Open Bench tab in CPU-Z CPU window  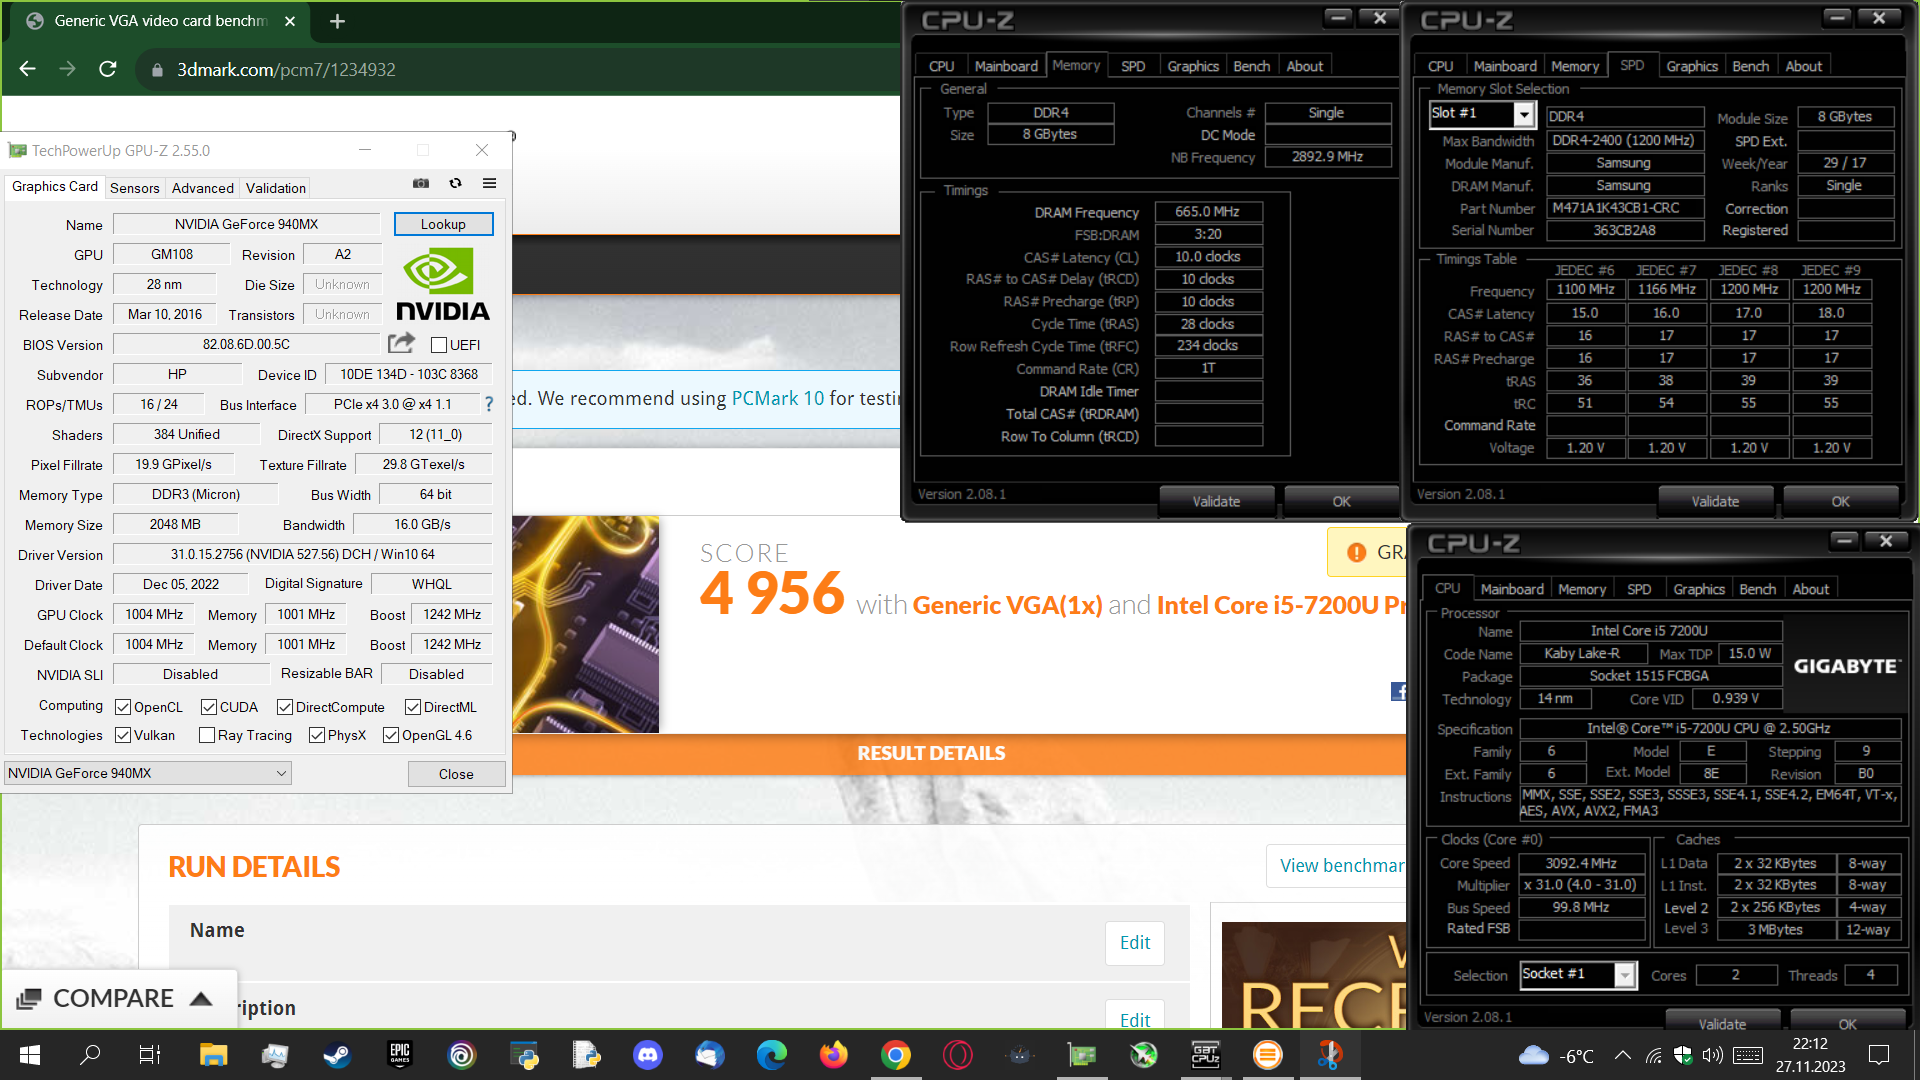tap(1758, 589)
